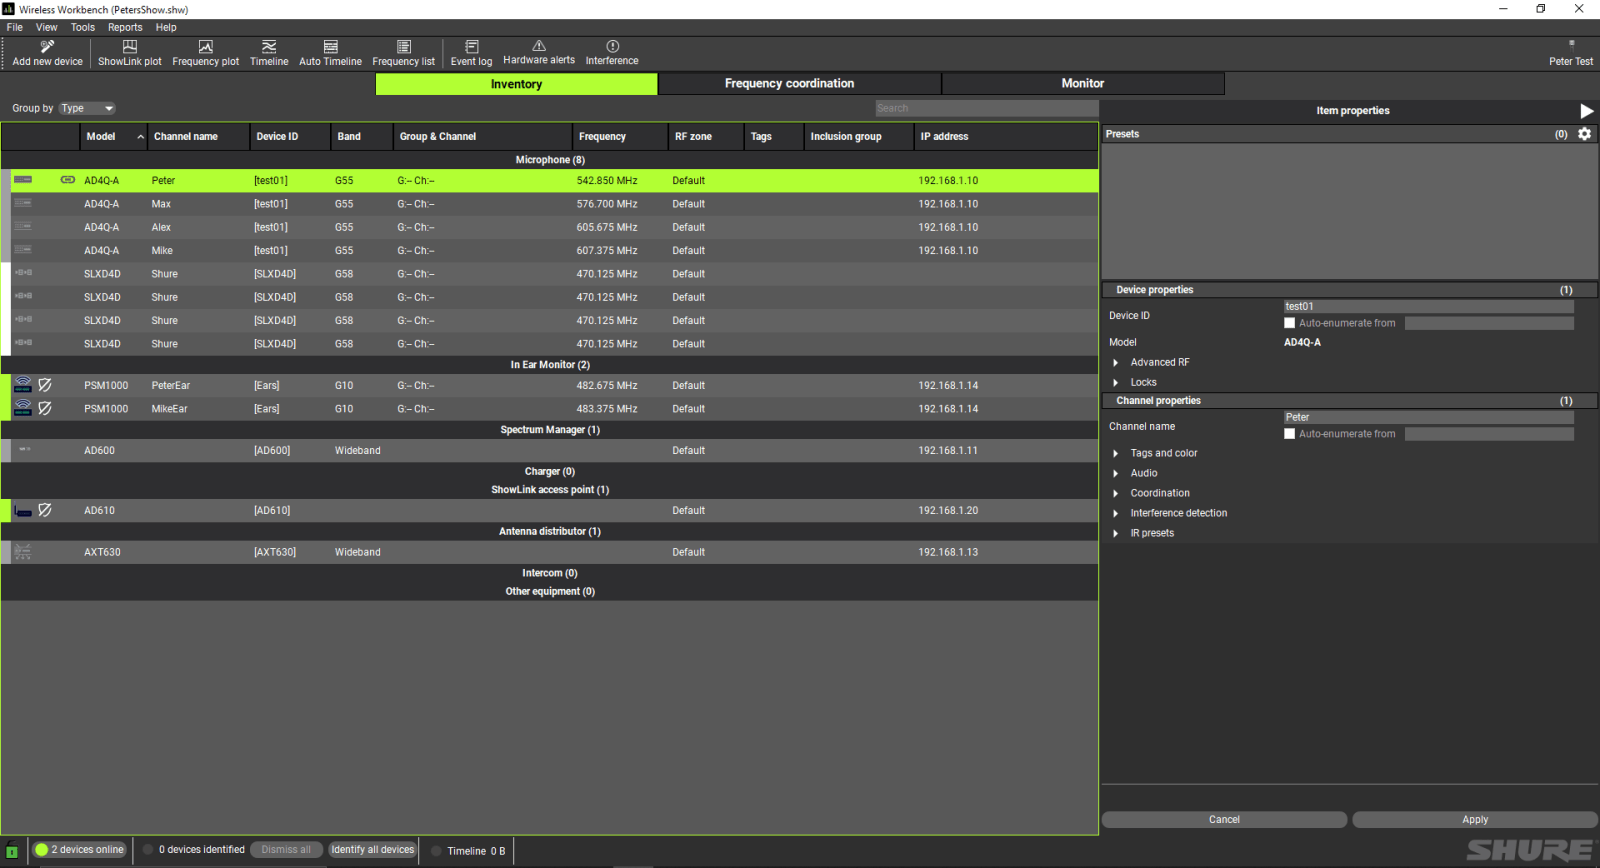Expand the IR presets section
The height and width of the screenshot is (868, 1600).
[1116, 534]
